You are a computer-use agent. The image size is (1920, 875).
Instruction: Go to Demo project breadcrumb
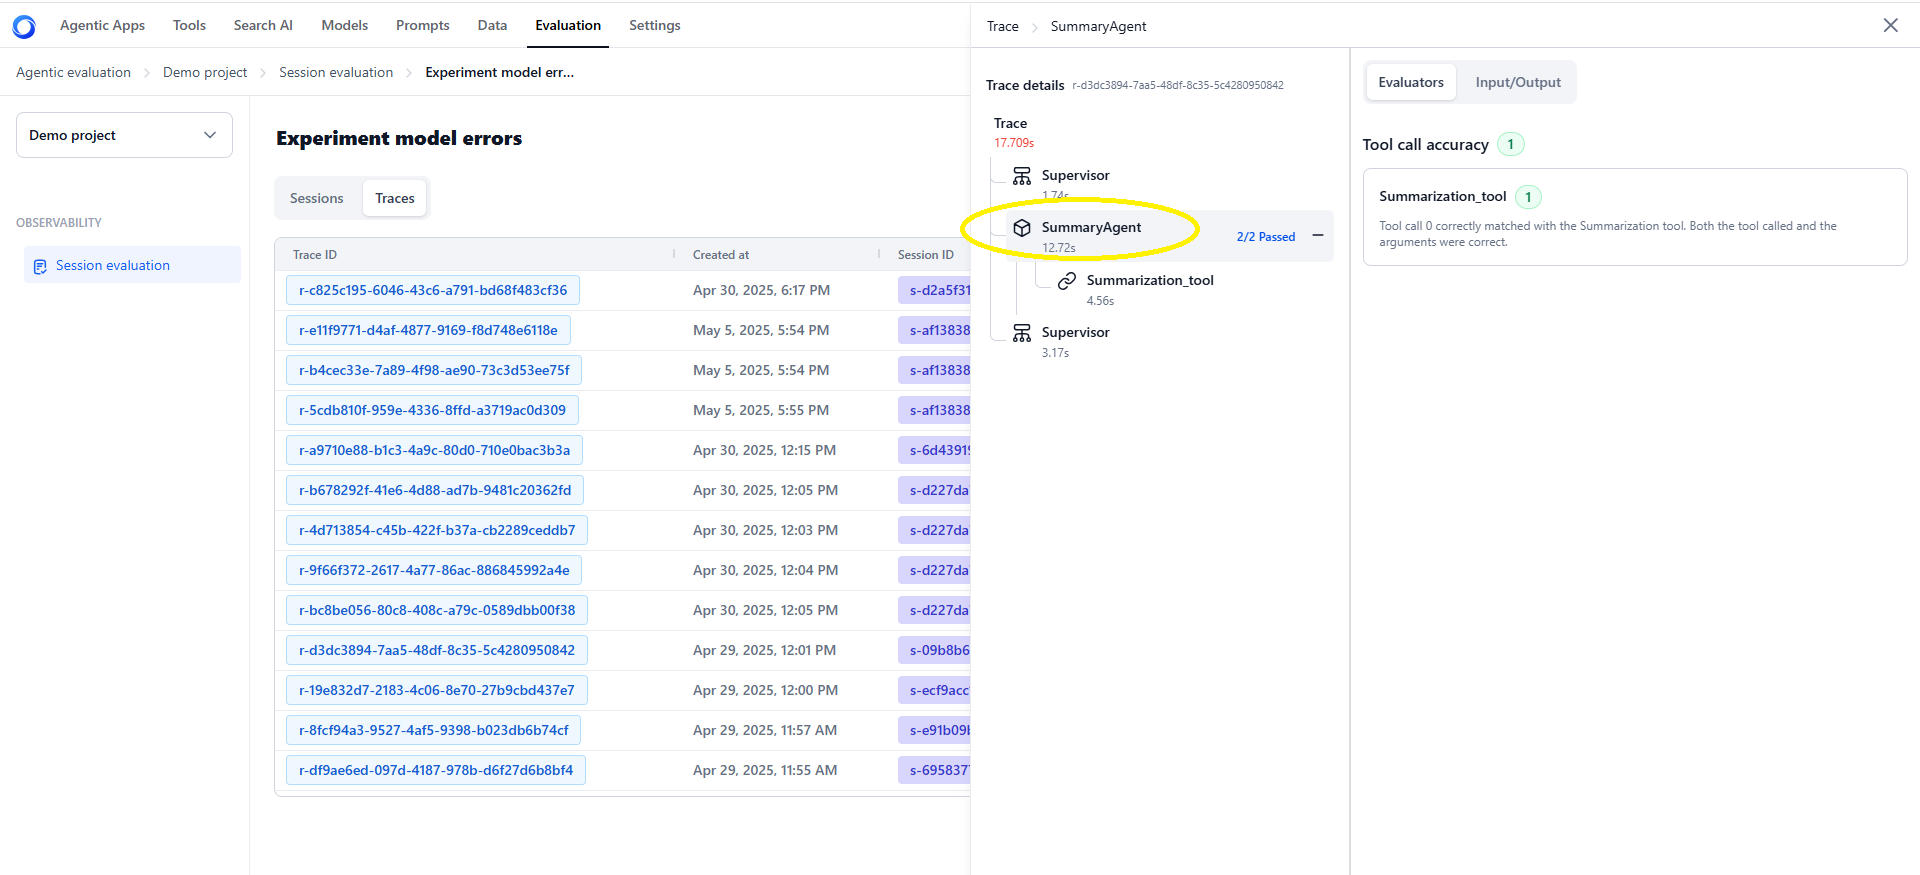205,72
